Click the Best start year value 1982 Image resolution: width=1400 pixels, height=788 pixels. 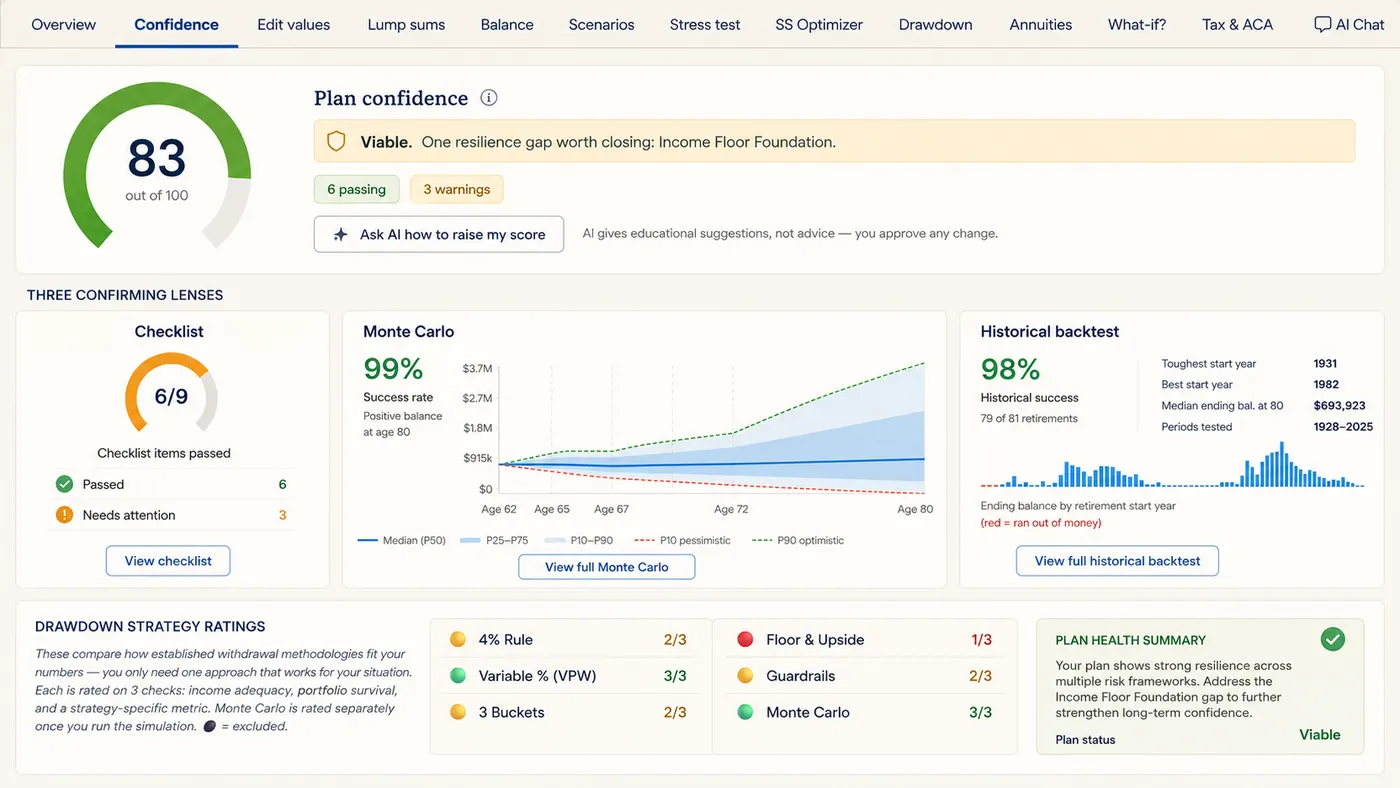click(1325, 385)
